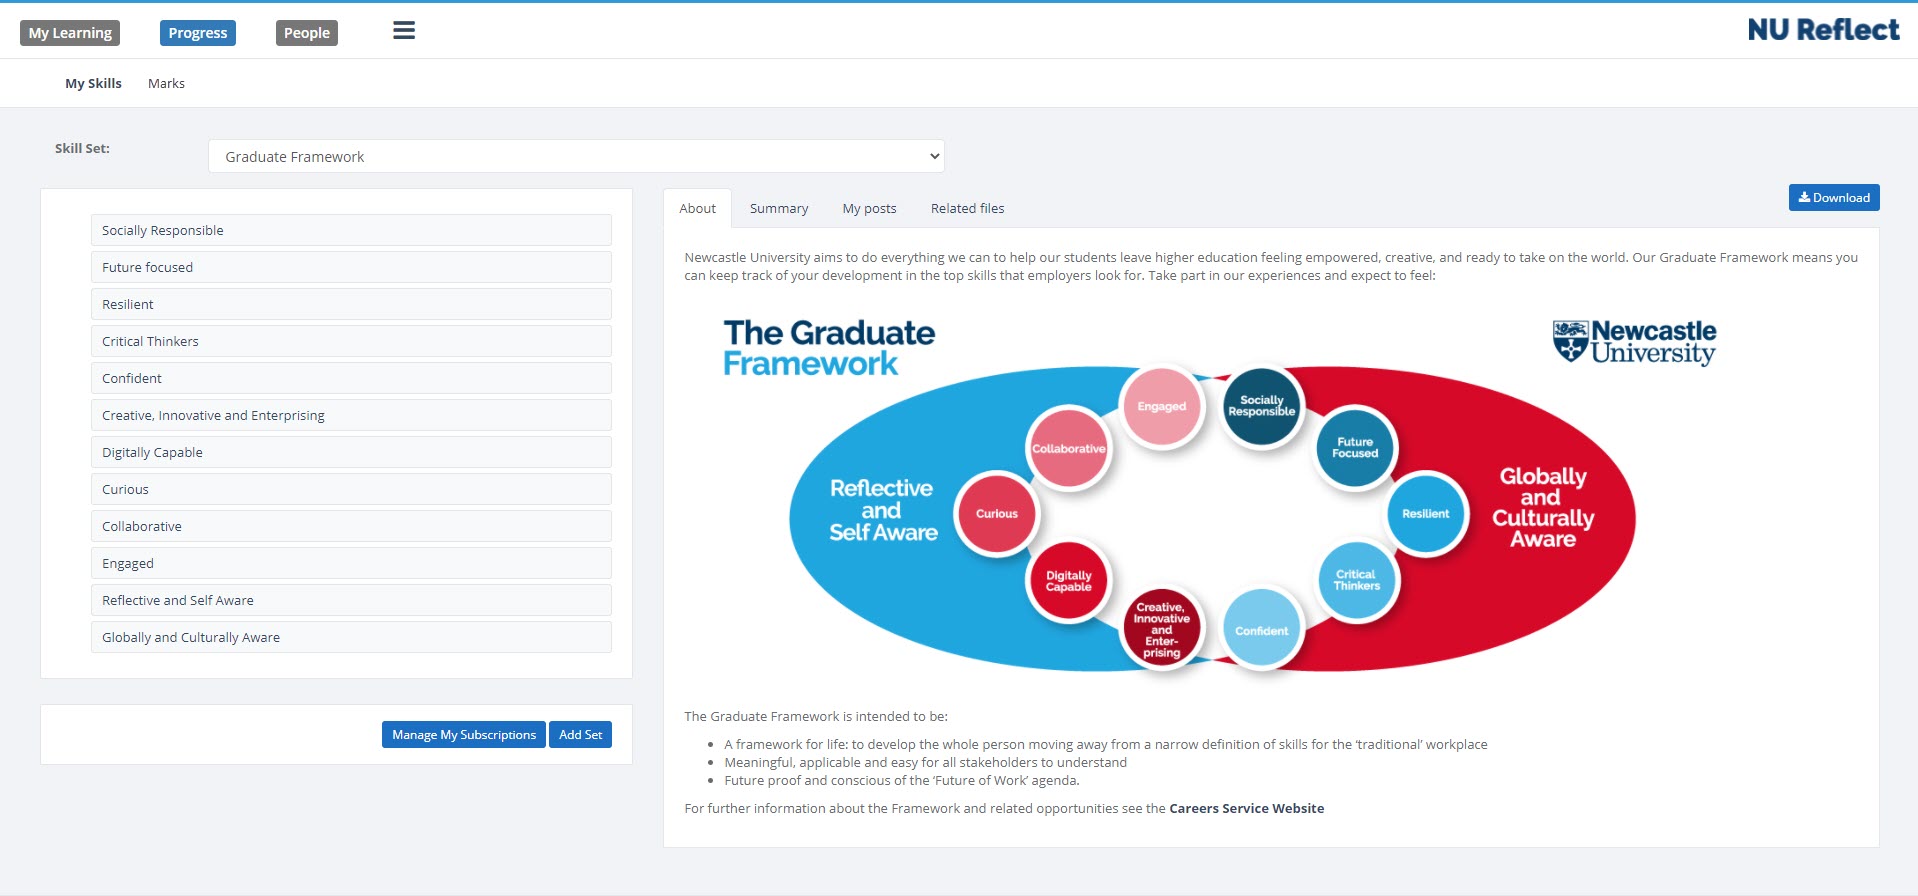Click 'The Graduate Framework' diagram title

(x=829, y=347)
